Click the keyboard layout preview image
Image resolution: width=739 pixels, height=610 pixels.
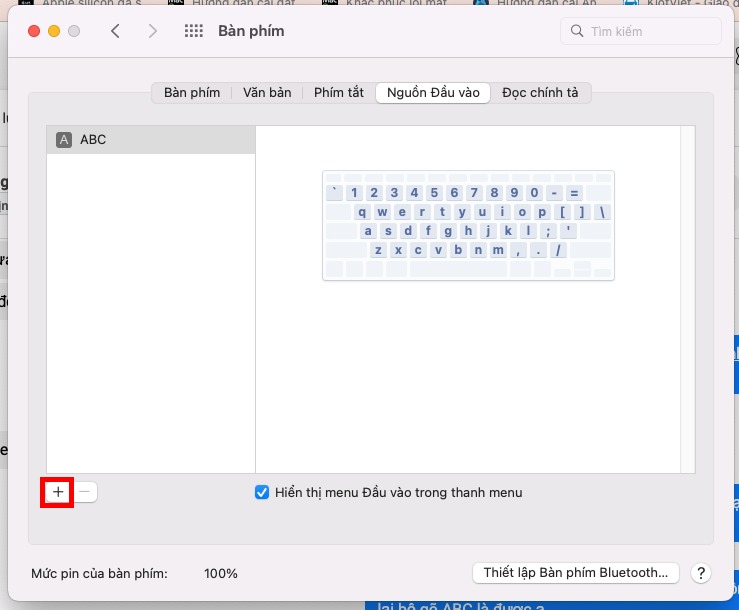[x=468, y=225]
